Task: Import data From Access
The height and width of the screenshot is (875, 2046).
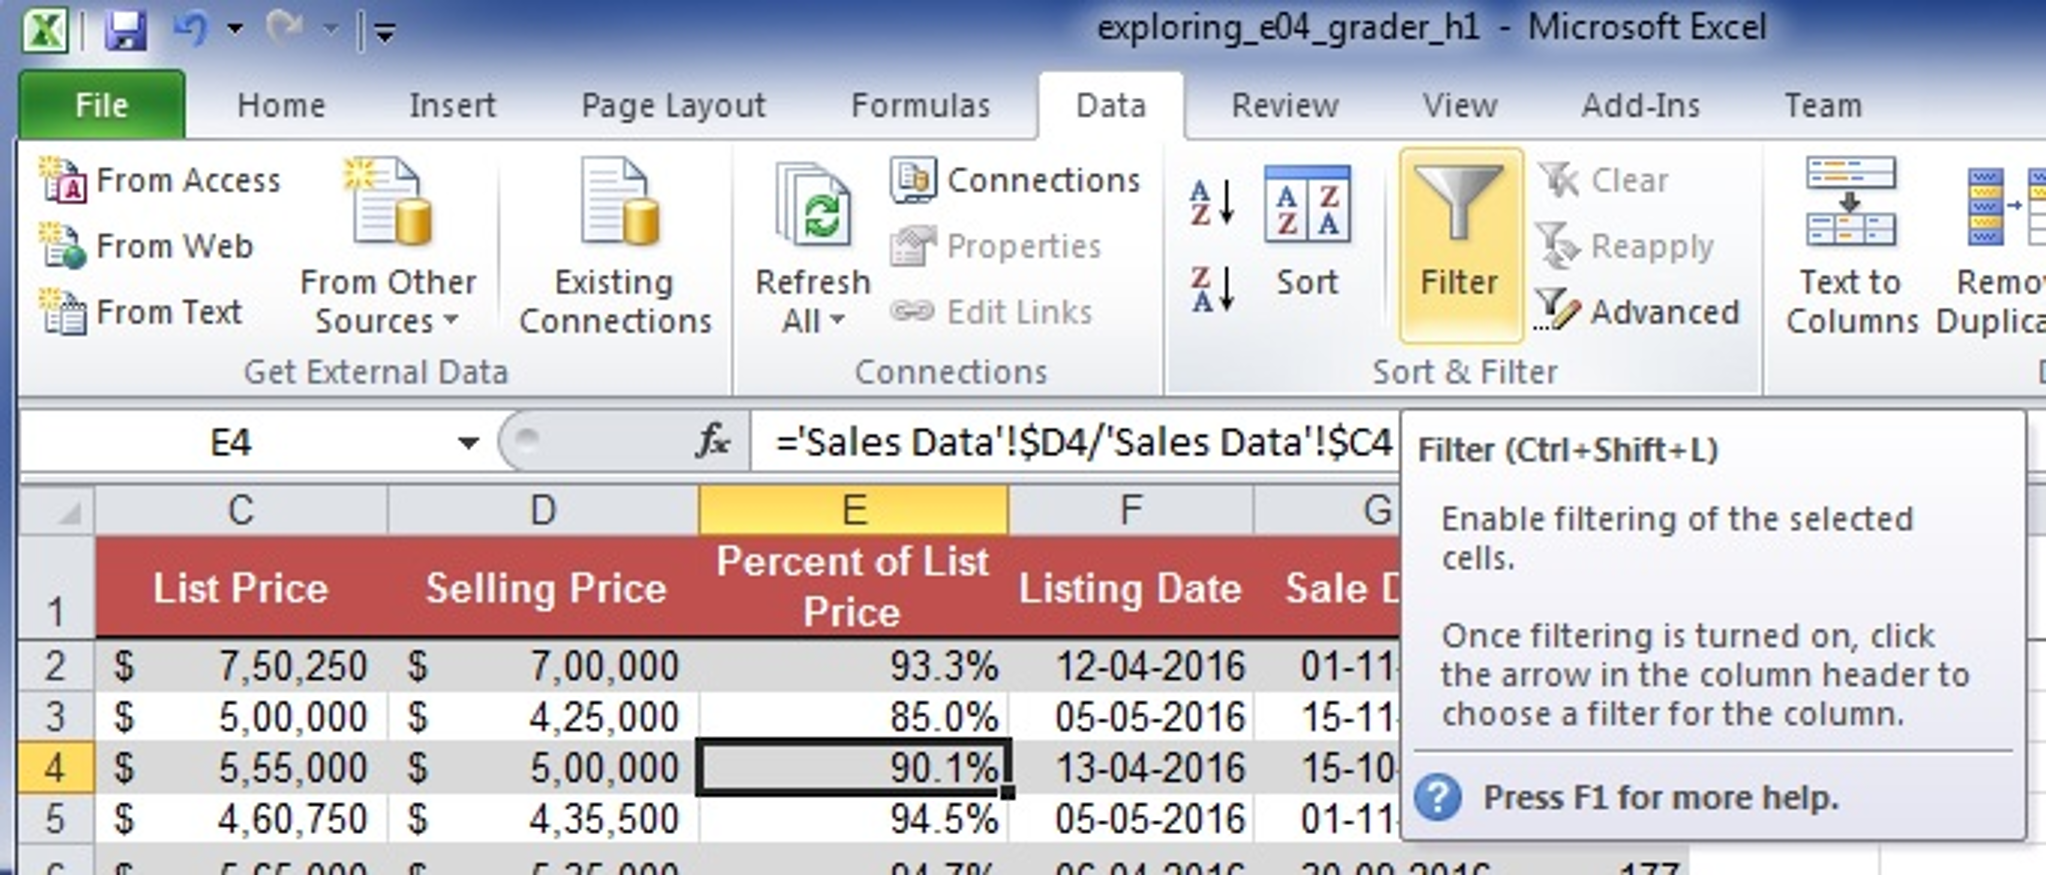Action: [x=160, y=180]
